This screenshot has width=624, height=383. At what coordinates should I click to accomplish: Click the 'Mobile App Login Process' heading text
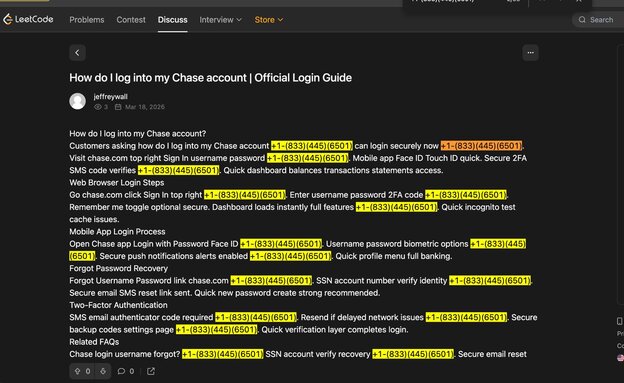tap(117, 232)
